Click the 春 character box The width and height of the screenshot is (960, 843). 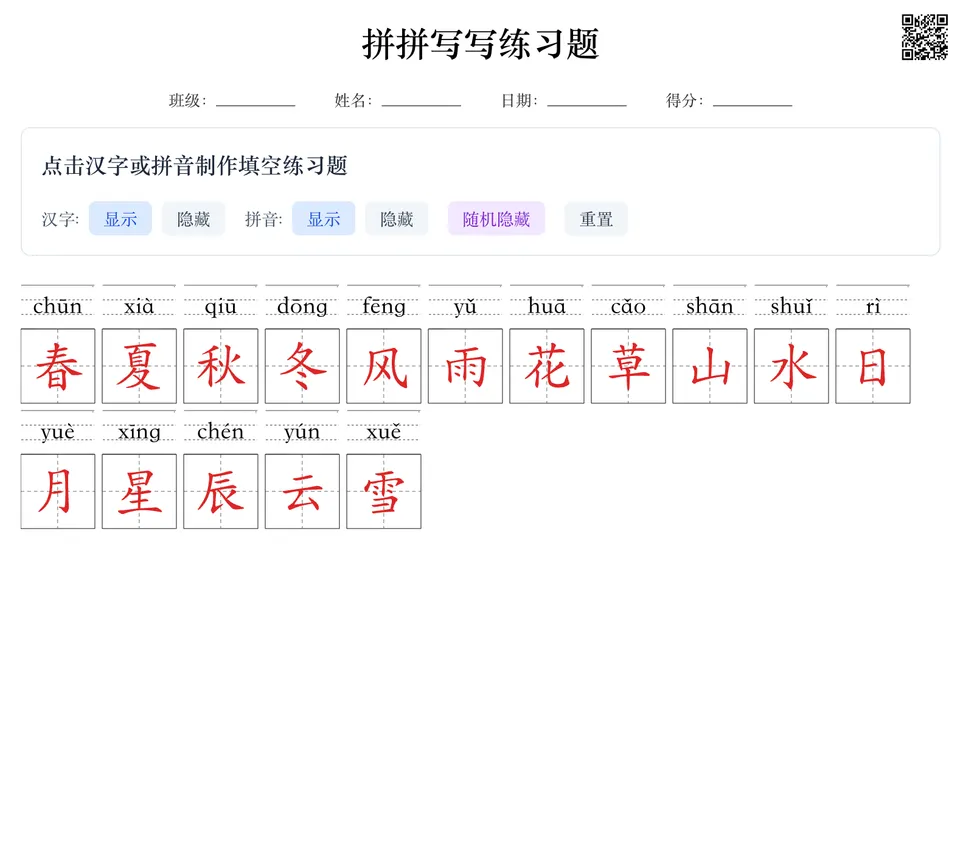point(58,366)
